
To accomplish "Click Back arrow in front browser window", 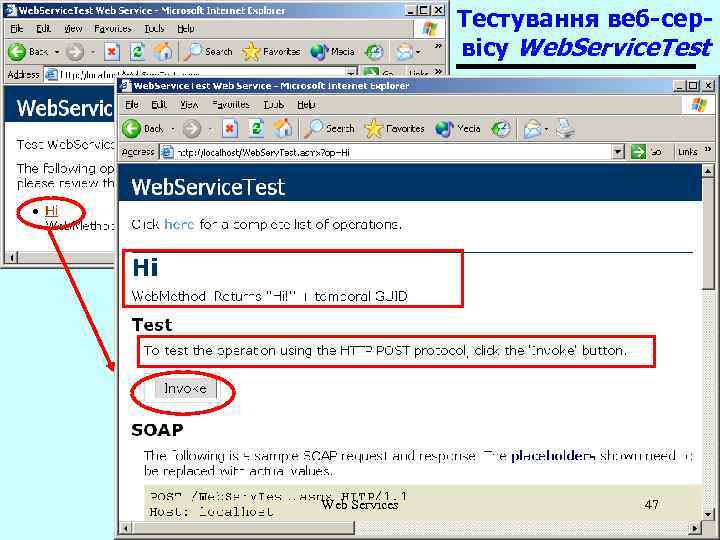I will coord(131,129).
